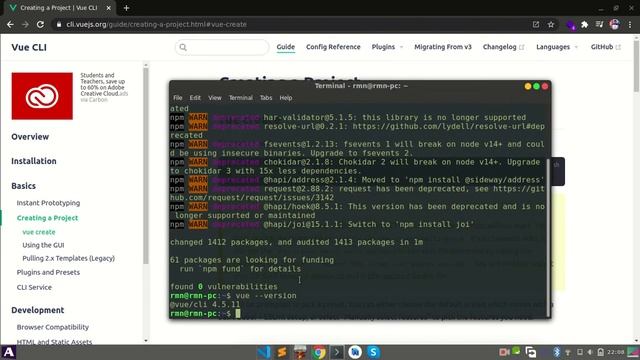Click the Vue CLI search field
This screenshot has height=360, width=640.
point(222,47)
